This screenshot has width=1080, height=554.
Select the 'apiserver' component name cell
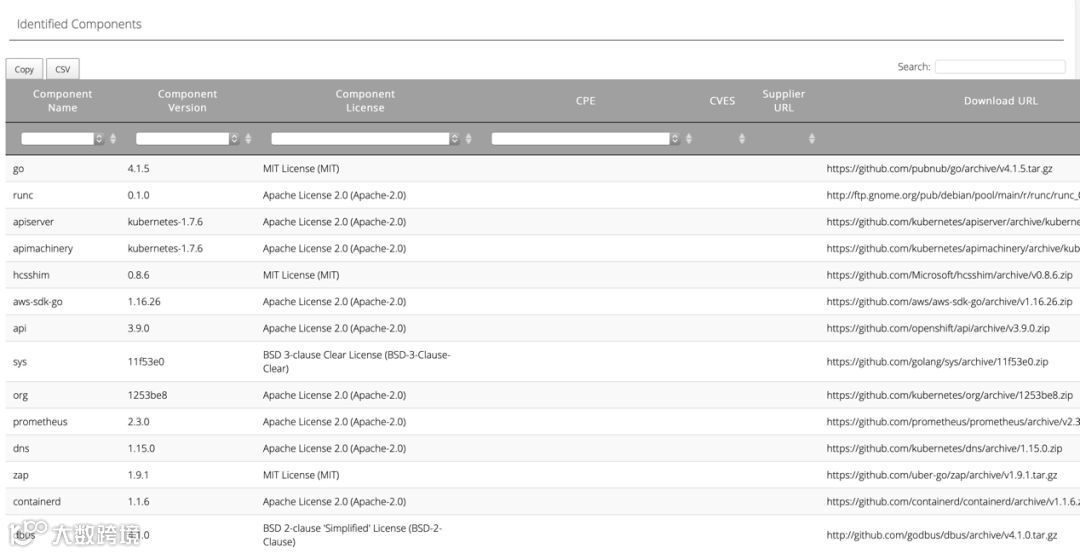pos(33,222)
